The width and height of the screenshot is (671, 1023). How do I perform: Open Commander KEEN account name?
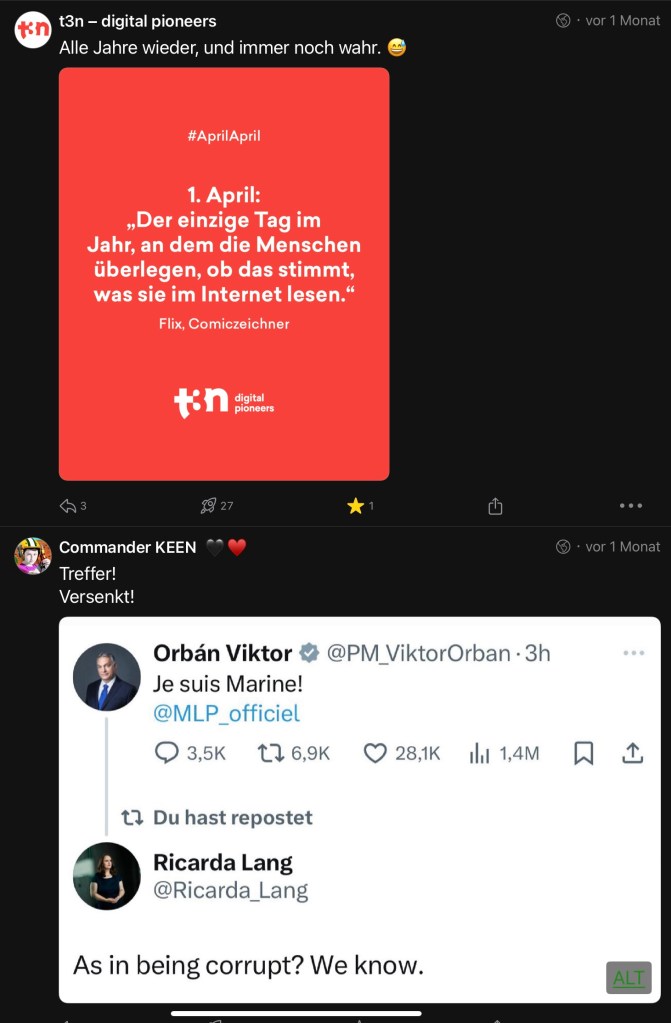[128, 547]
